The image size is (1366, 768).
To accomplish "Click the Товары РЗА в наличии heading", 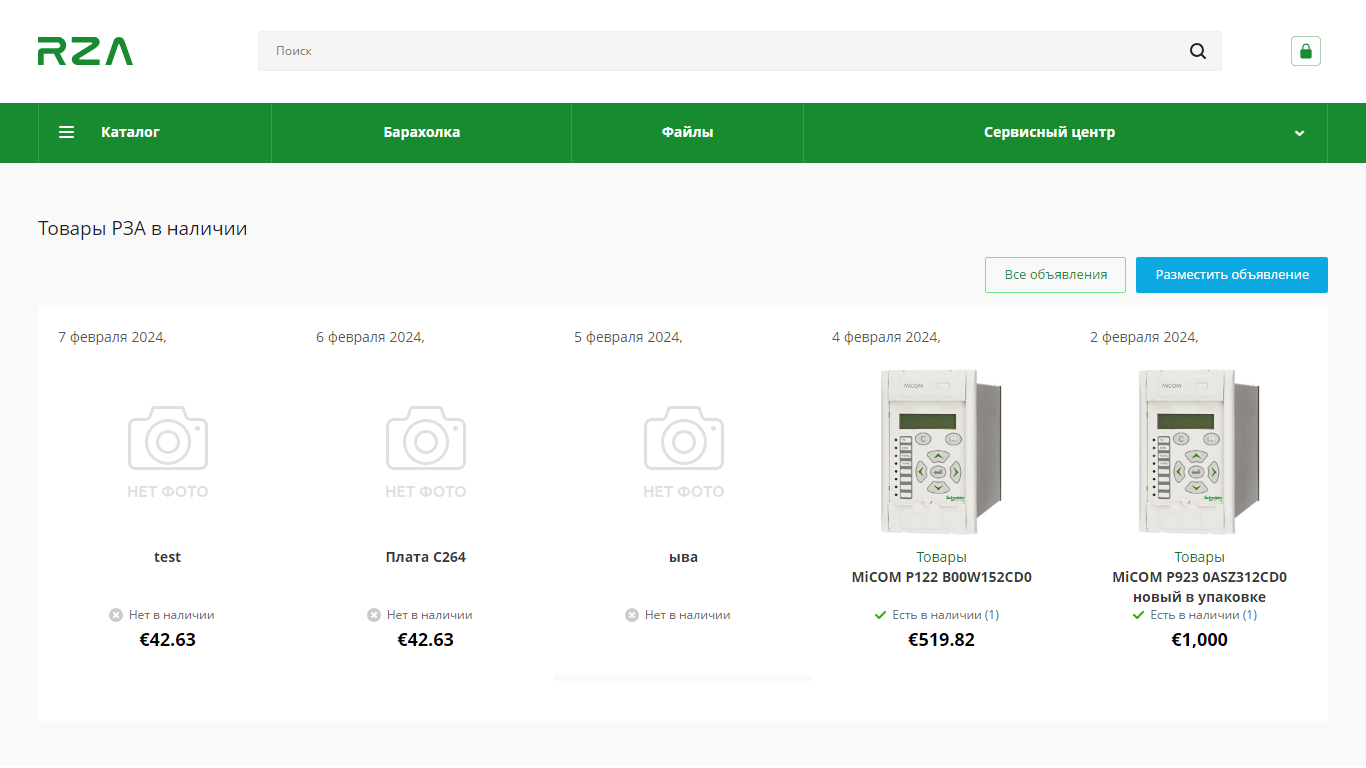I will [143, 228].
